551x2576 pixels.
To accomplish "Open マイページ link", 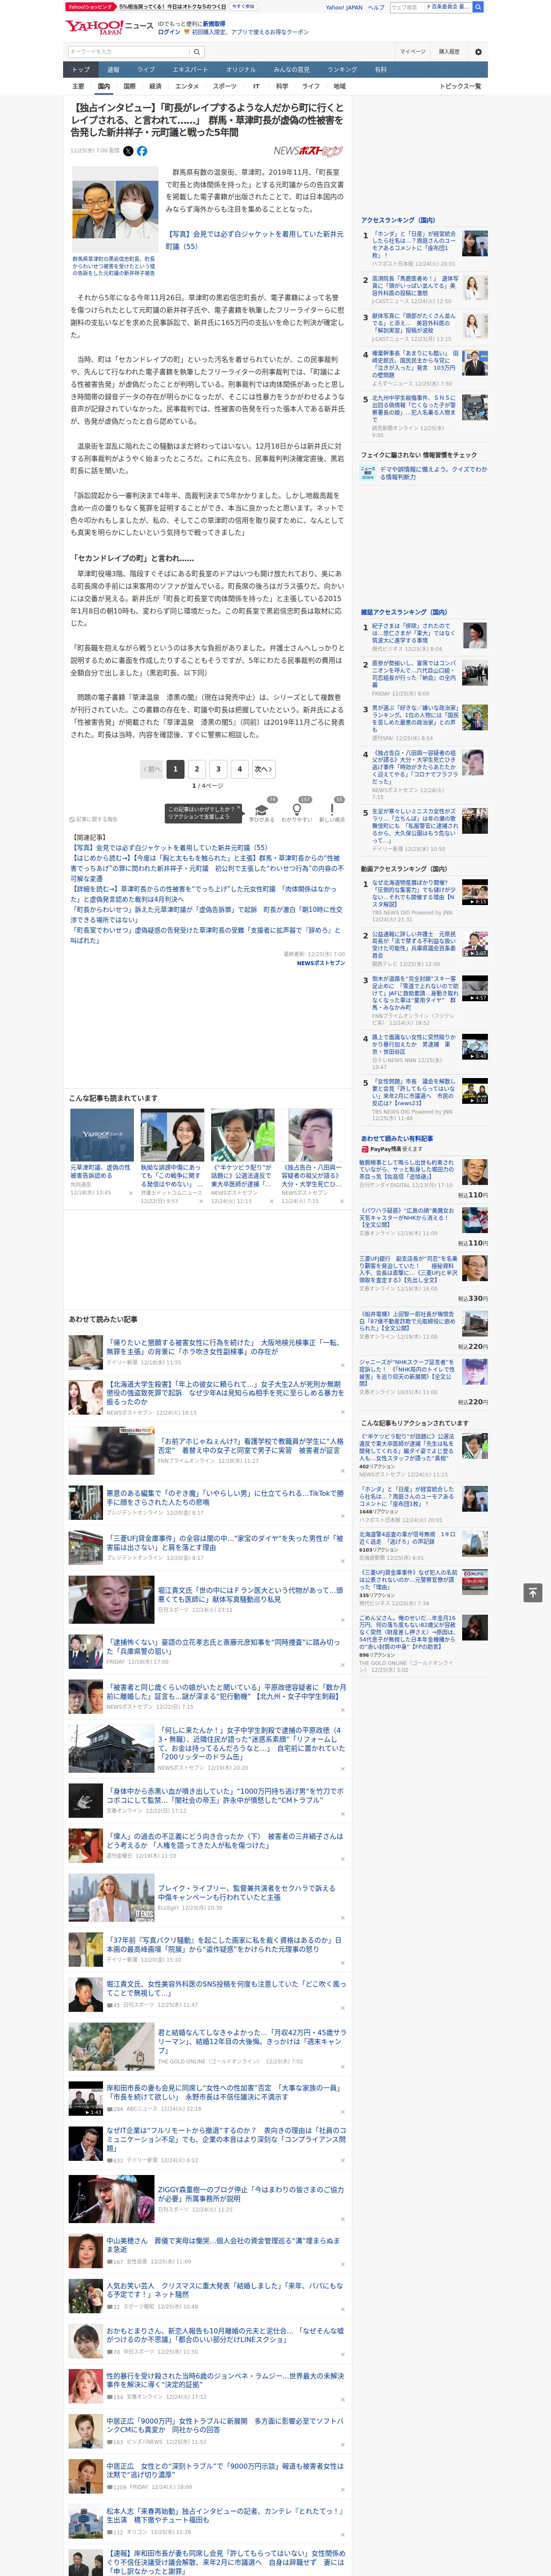I will 413,51.
